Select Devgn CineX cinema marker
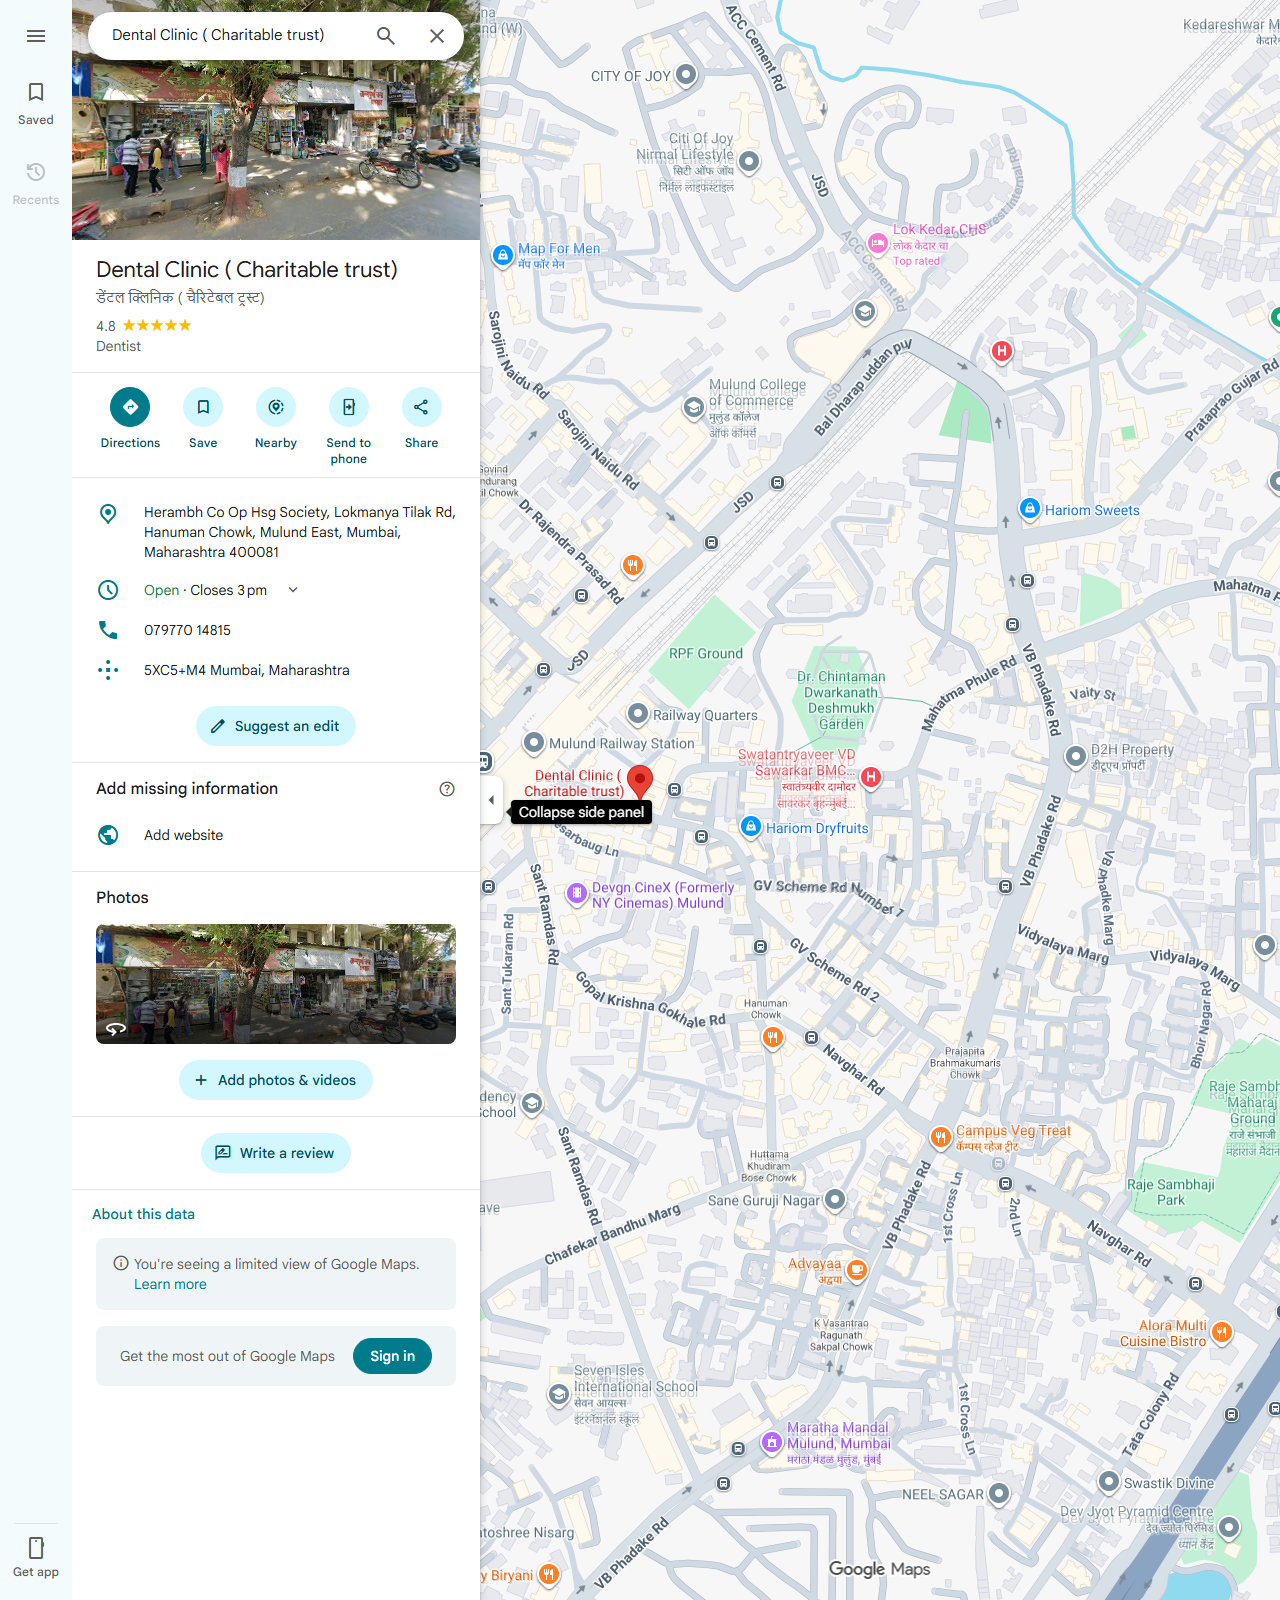The height and width of the screenshot is (1600, 1280). point(577,893)
